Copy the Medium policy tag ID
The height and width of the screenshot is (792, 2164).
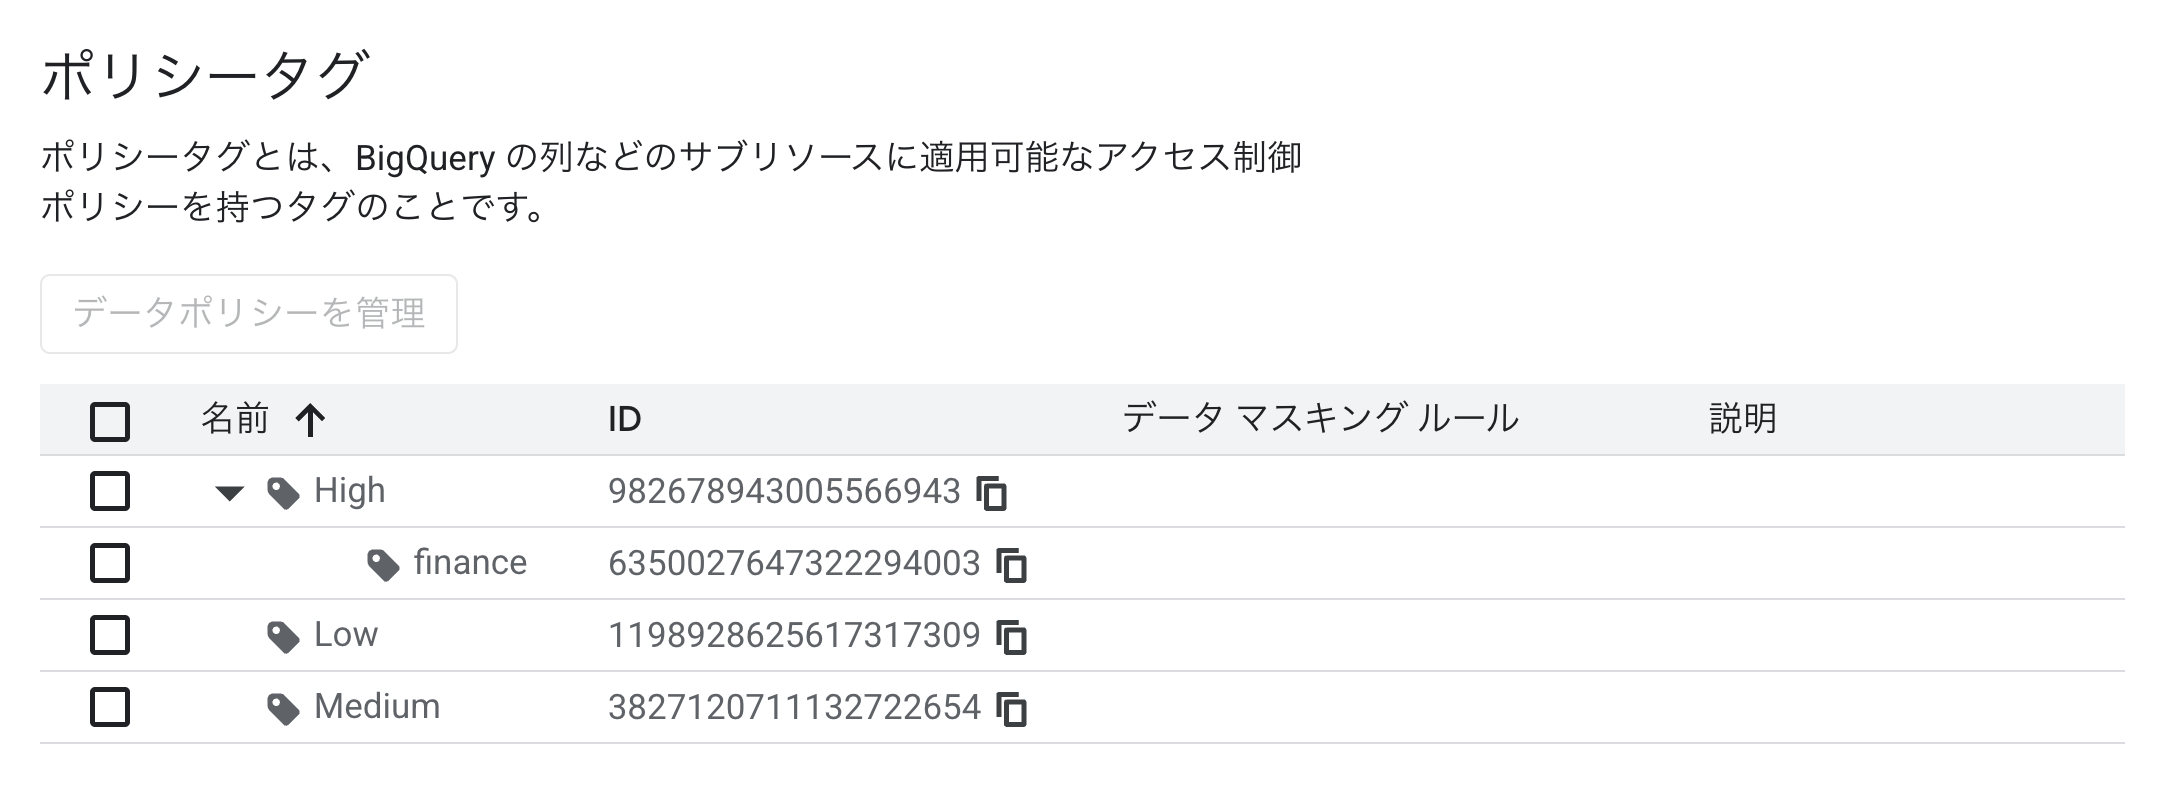[1012, 709]
